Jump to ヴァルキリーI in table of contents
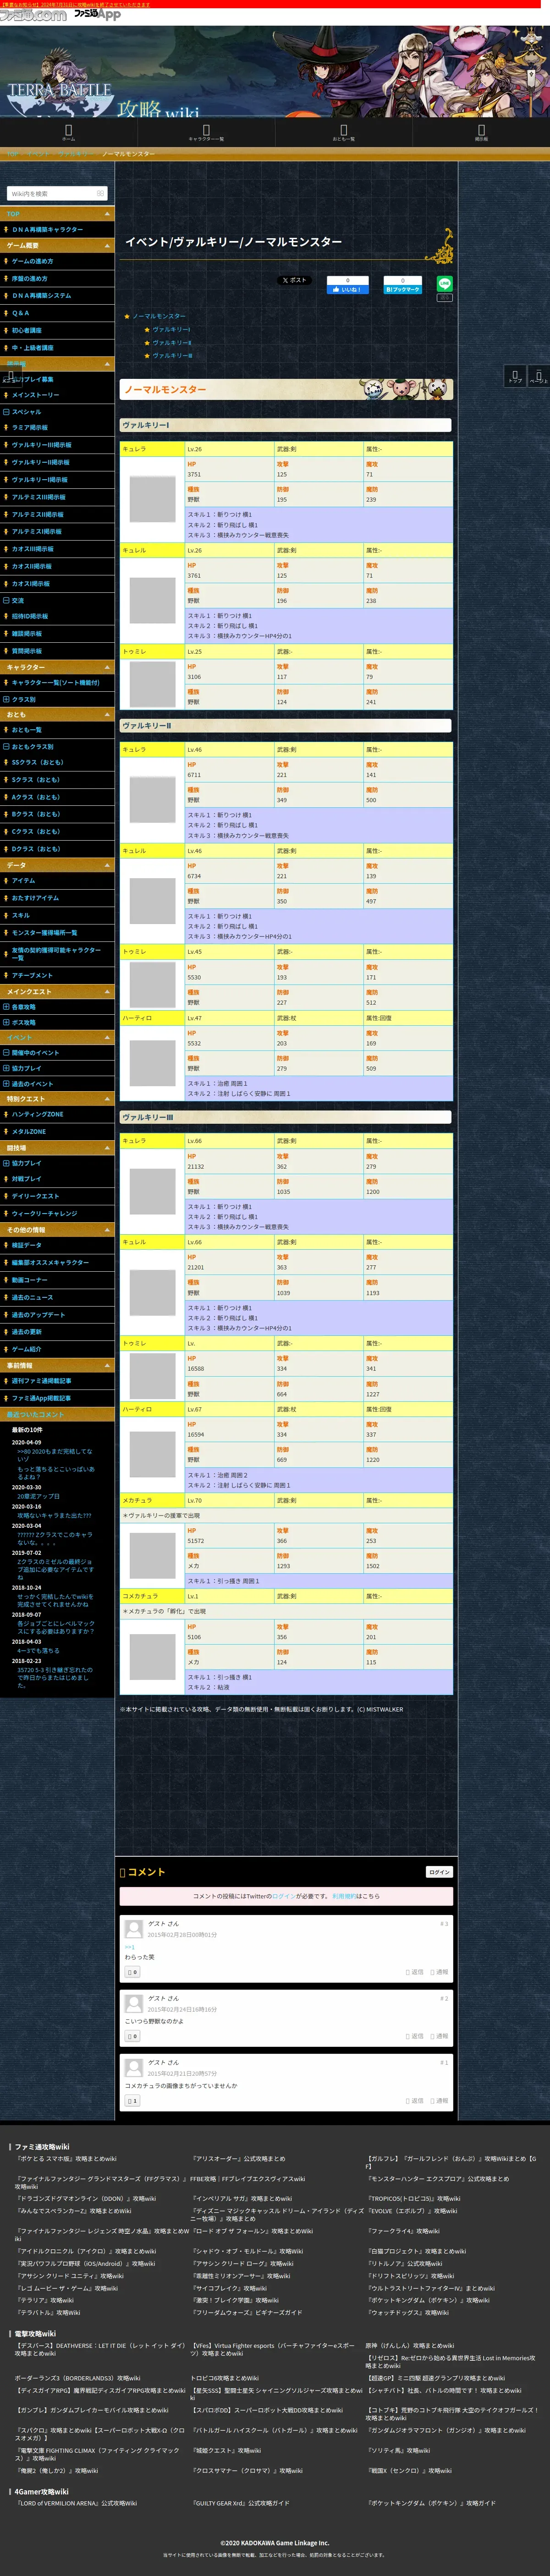This screenshot has height=2576, width=550. [x=171, y=329]
